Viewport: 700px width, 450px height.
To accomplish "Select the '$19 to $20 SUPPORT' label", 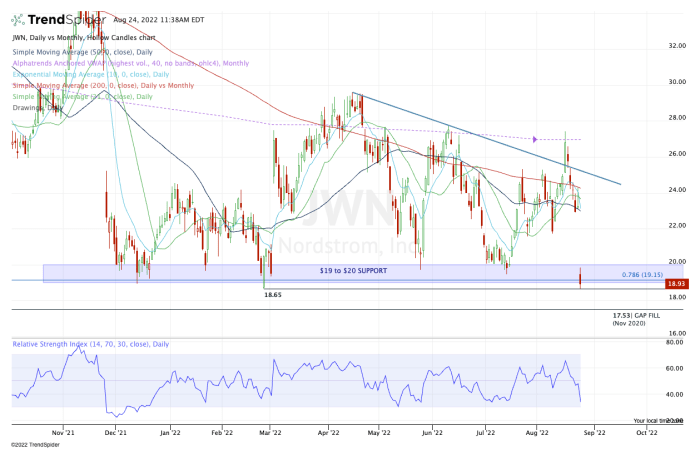I will (x=353, y=271).
